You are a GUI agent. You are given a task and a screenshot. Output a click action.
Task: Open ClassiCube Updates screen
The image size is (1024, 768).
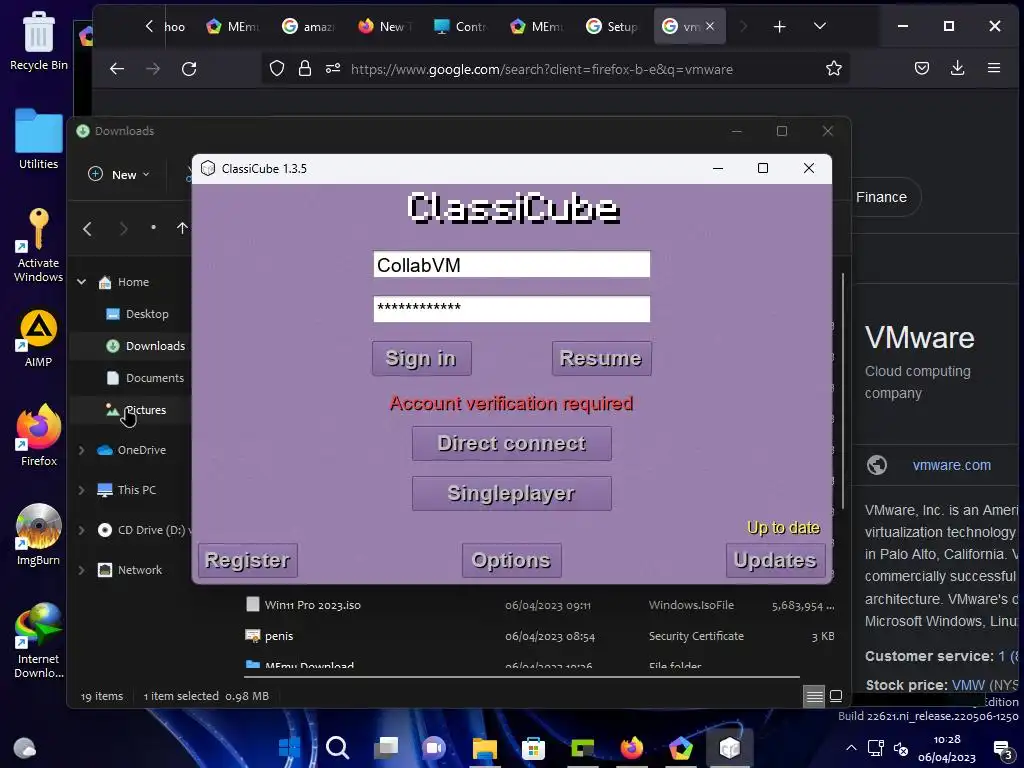775,560
